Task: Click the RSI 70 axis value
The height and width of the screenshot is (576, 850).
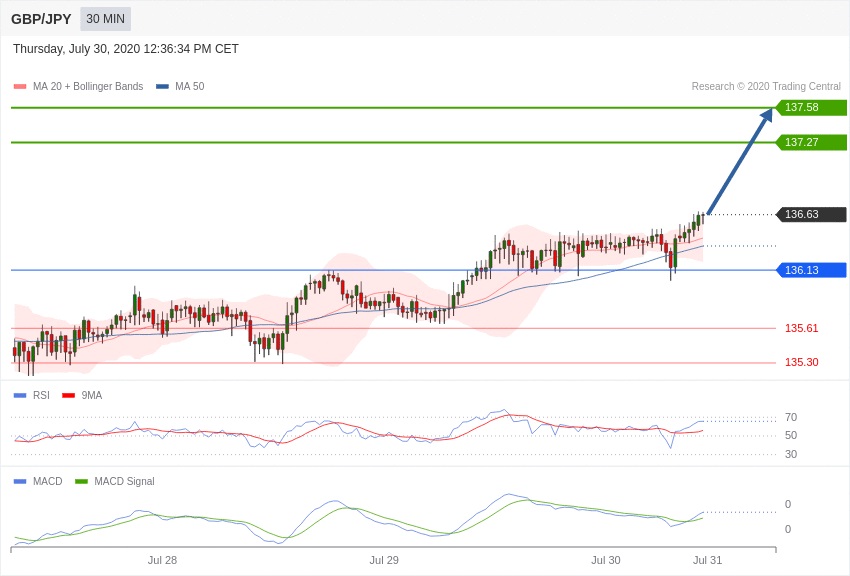Action: pyautogui.click(x=791, y=417)
